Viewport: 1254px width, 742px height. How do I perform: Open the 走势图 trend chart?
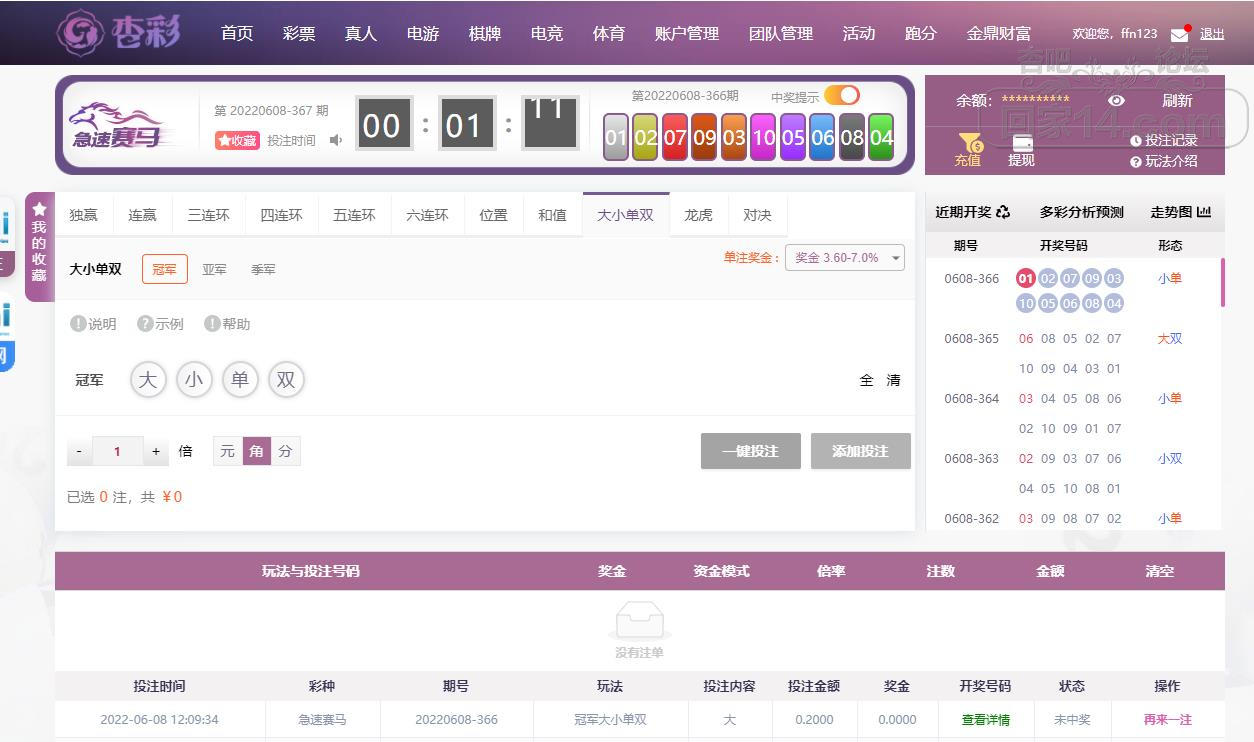(x=1180, y=212)
